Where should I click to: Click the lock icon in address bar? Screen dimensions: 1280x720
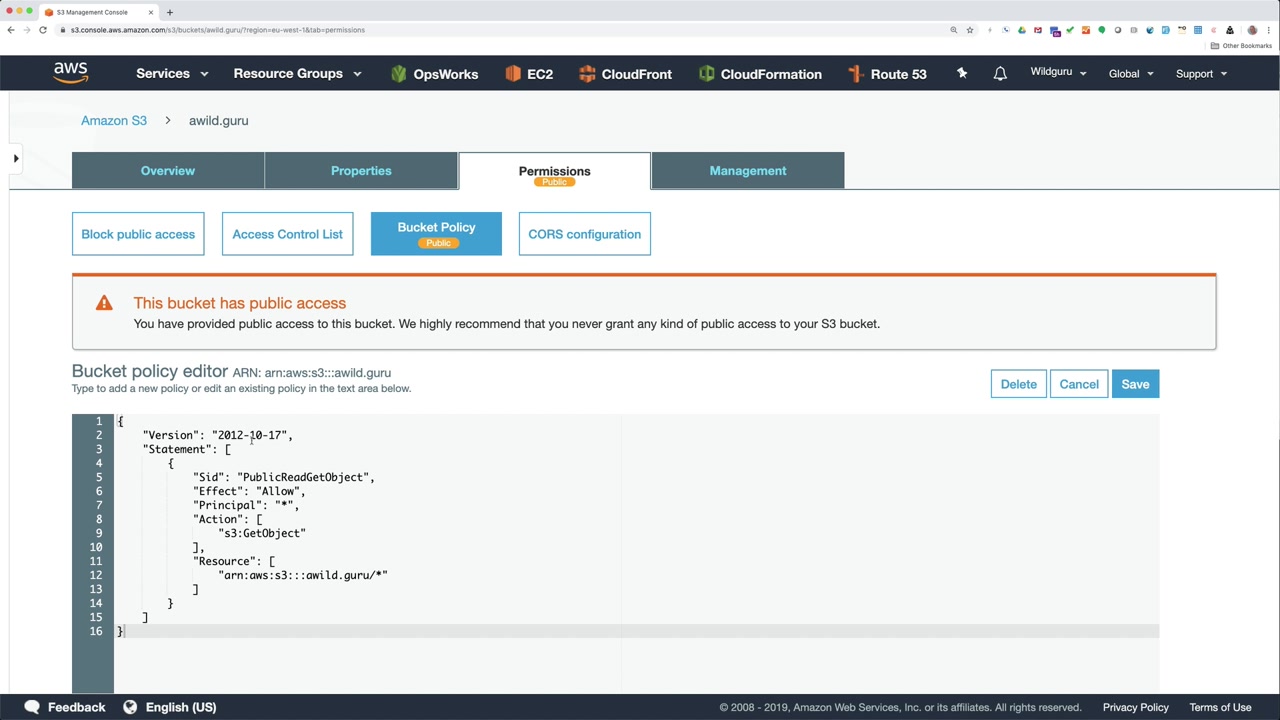[63, 30]
